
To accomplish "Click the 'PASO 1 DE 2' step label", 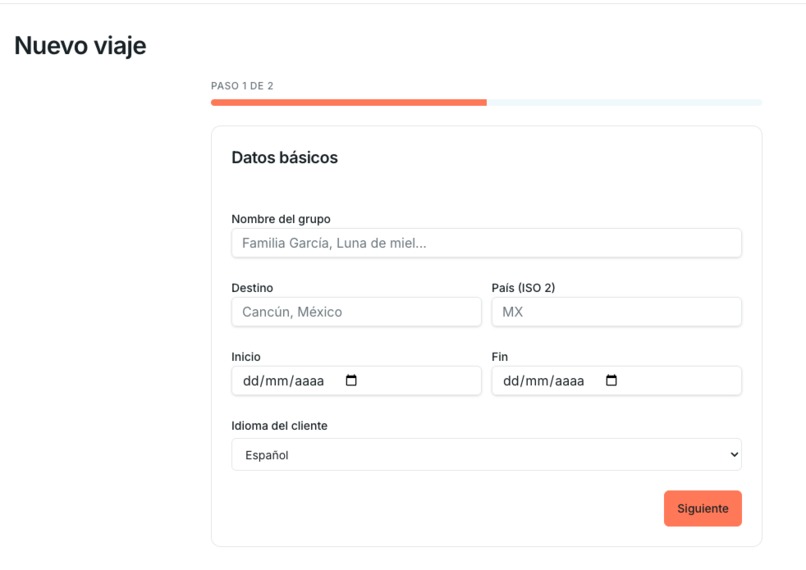I will (x=242, y=86).
